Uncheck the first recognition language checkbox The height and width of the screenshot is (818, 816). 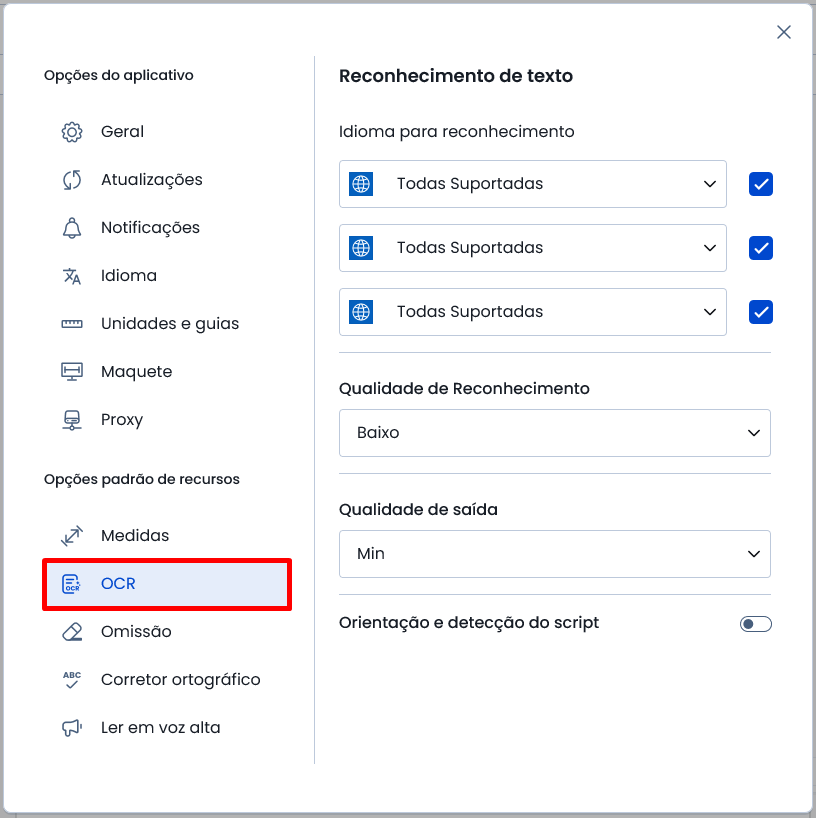click(761, 184)
